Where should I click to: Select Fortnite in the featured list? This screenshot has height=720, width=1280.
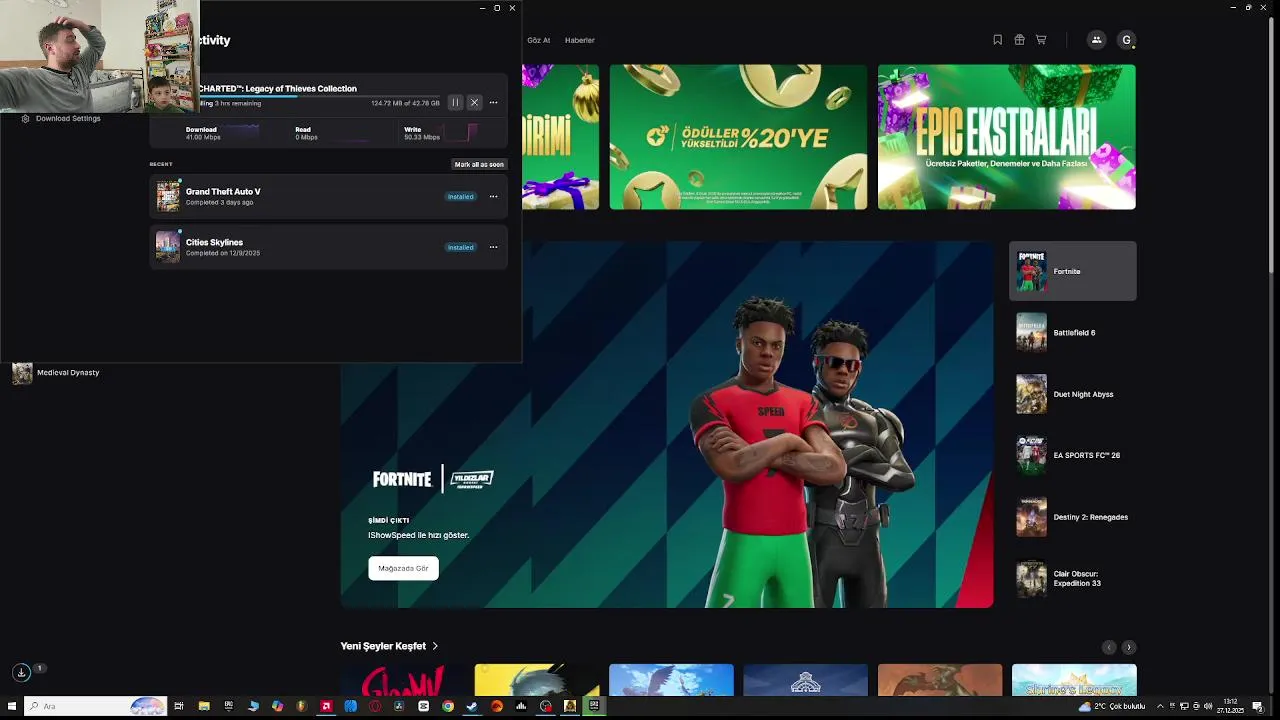point(1072,271)
